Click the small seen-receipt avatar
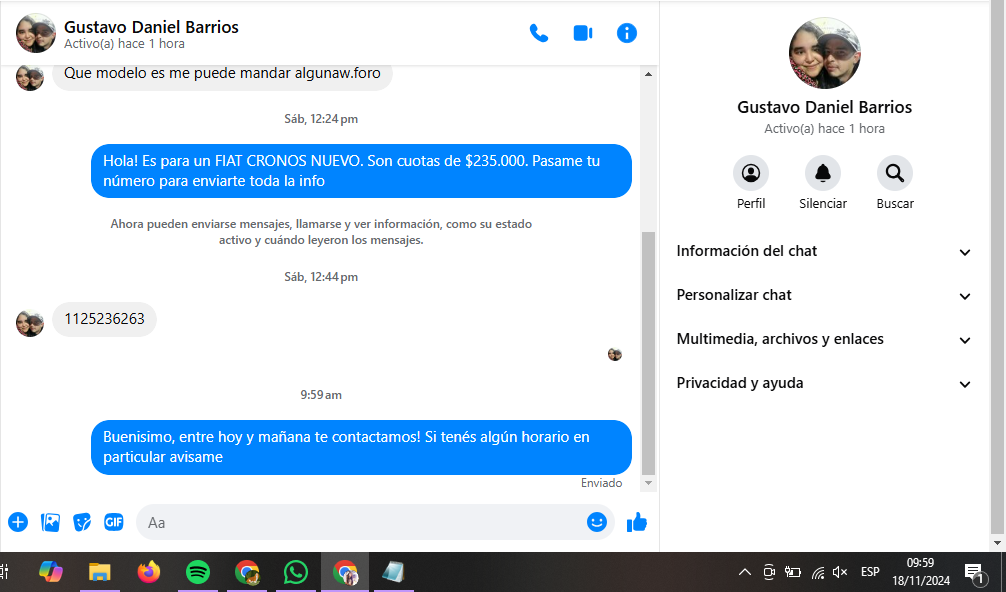Screen dimensions: 1006x592 click(615, 354)
